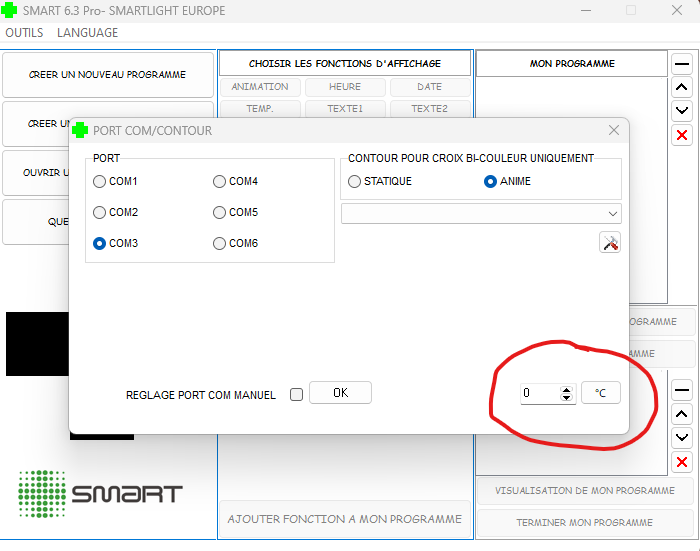Screen dimensions: 700x551
Task: Click ANIMATION display function button
Action: coord(260,87)
